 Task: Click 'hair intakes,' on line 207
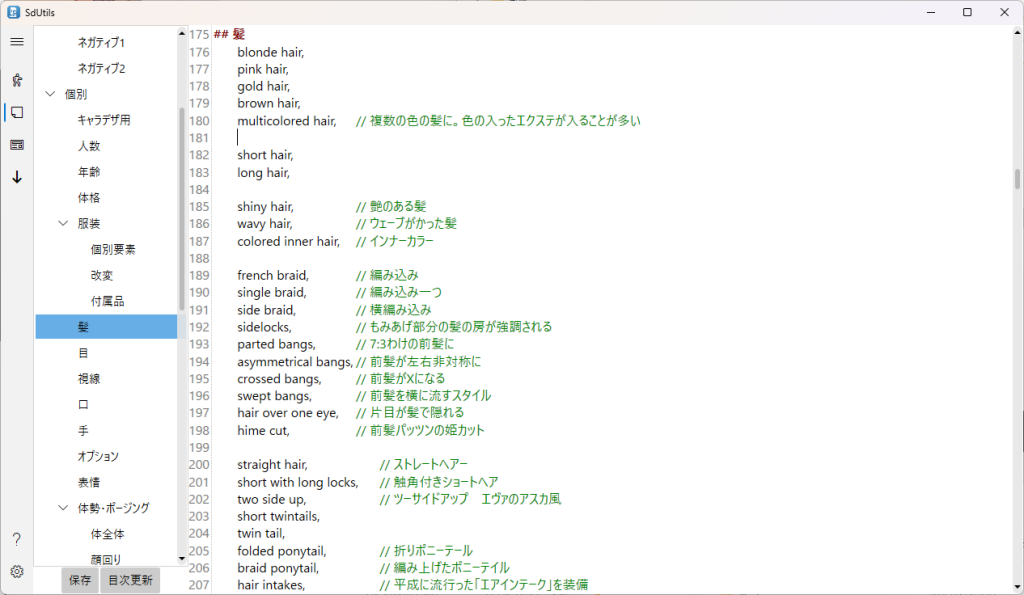[x=271, y=585]
